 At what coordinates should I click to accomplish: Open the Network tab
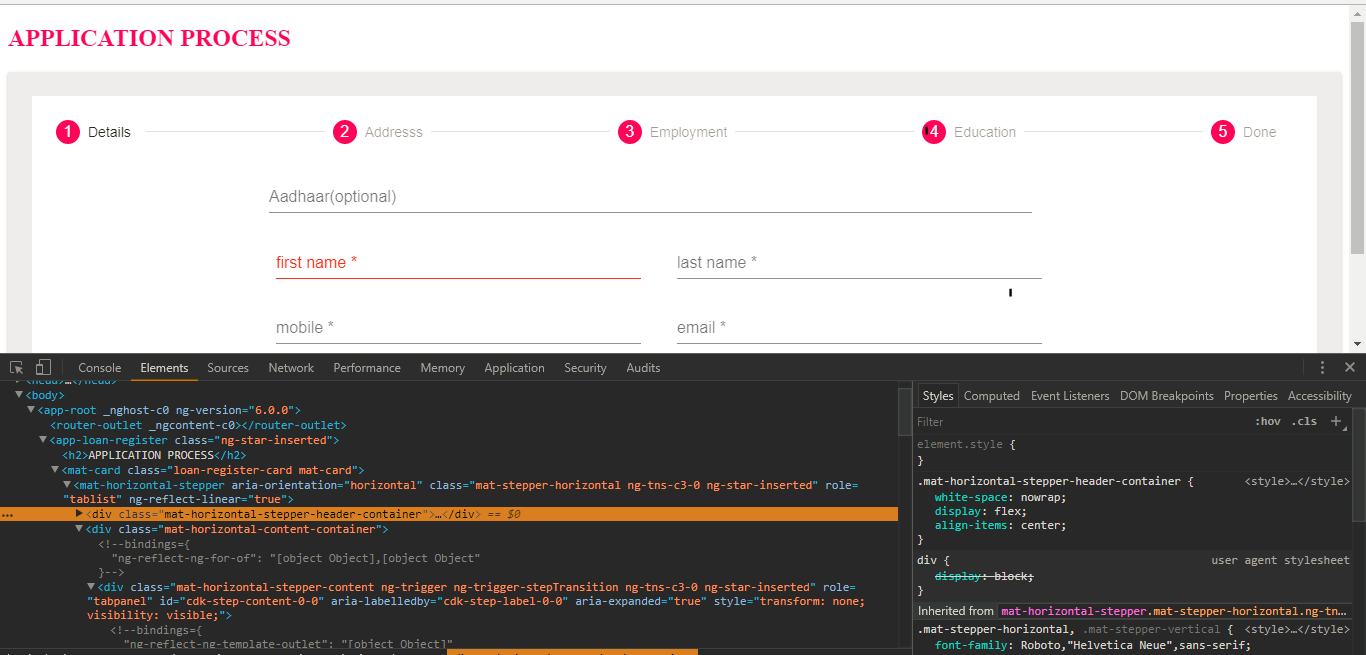pyautogui.click(x=291, y=368)
